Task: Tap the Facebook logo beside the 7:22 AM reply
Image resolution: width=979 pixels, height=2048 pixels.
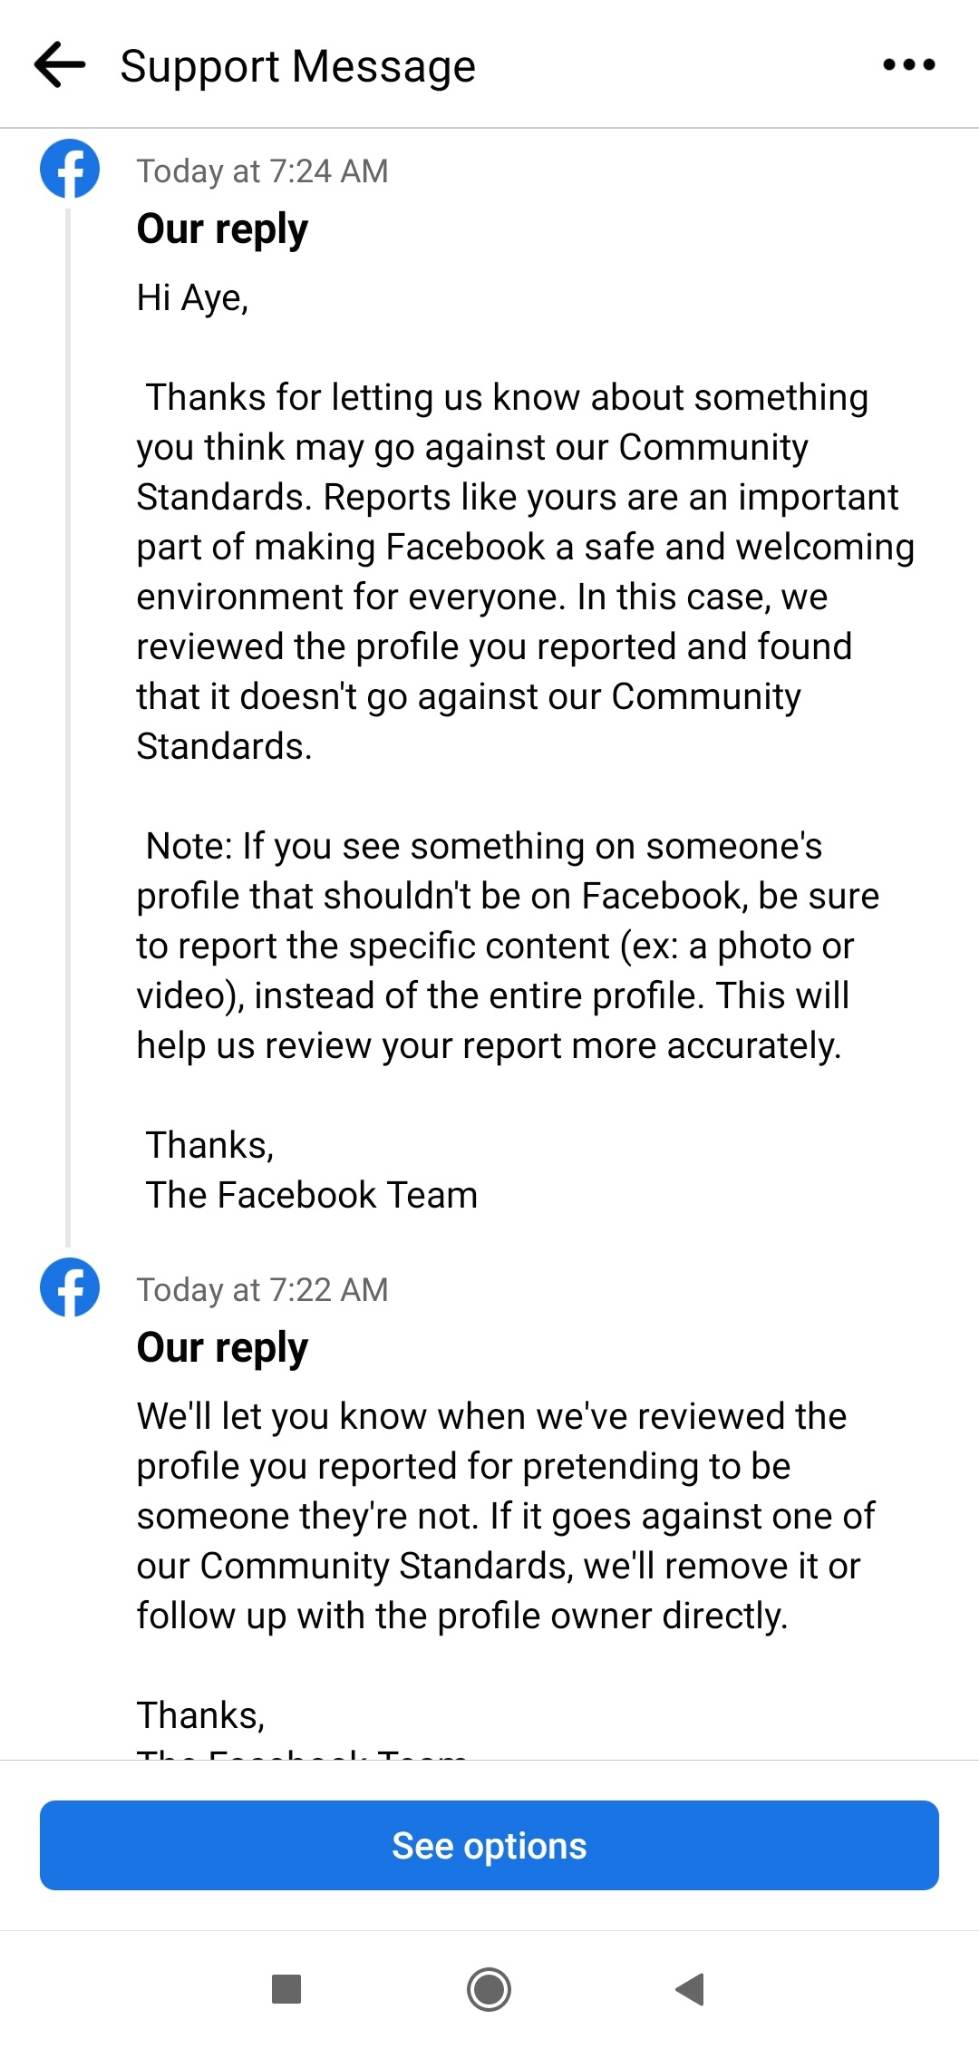Action: 68,1288
